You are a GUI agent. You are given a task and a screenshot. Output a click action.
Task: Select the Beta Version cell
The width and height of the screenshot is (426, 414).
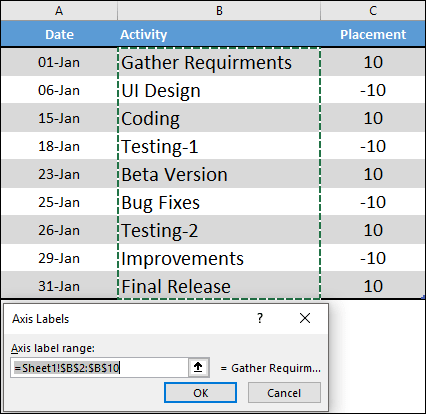pos(219,174)
